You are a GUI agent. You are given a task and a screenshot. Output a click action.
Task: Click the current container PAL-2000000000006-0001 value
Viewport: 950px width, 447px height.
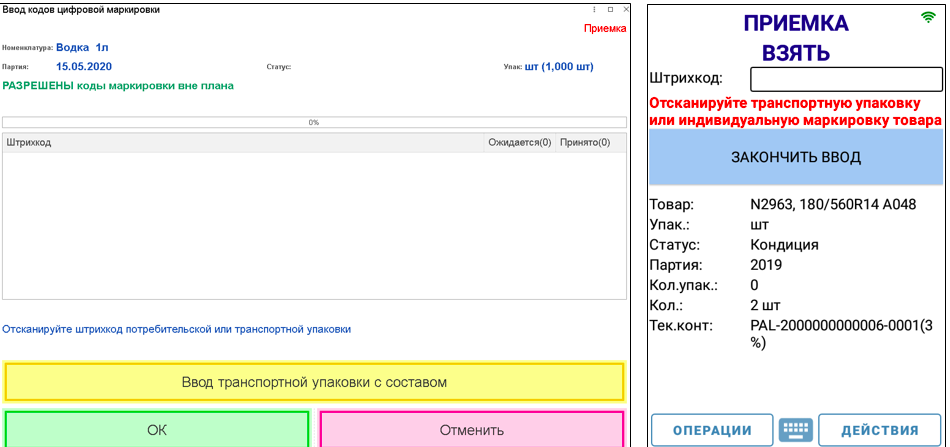pyautogui.click(x=845, y=334)
